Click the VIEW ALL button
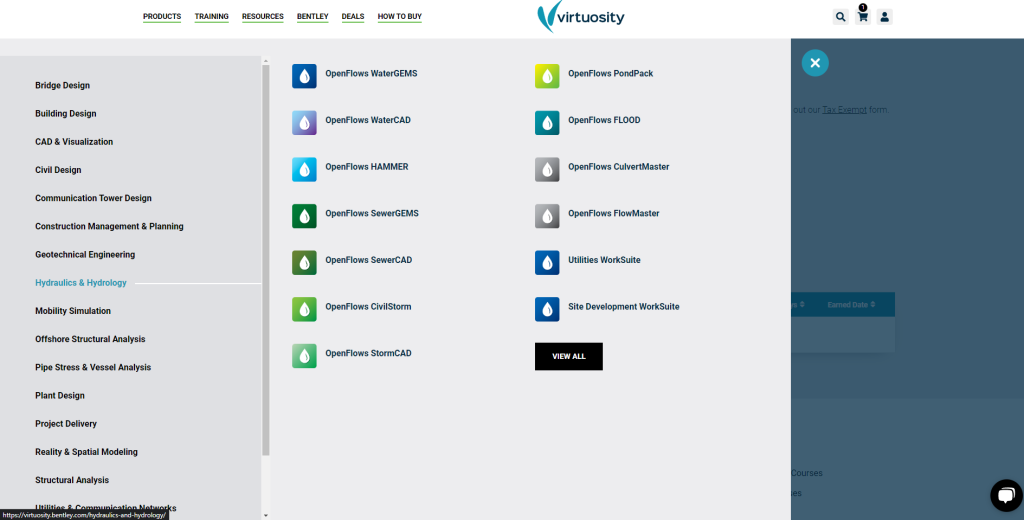 pos(569,357)
